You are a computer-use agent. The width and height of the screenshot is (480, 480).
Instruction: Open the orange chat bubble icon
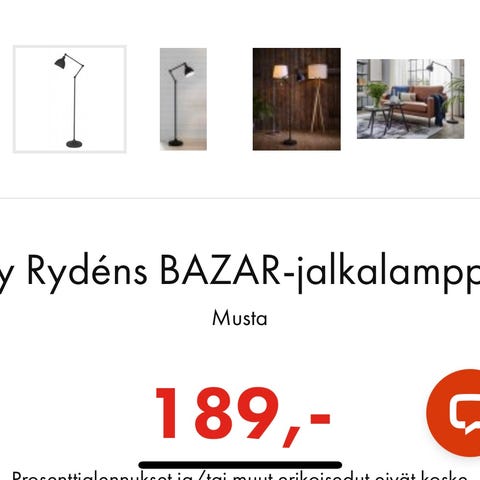(454, 413)
